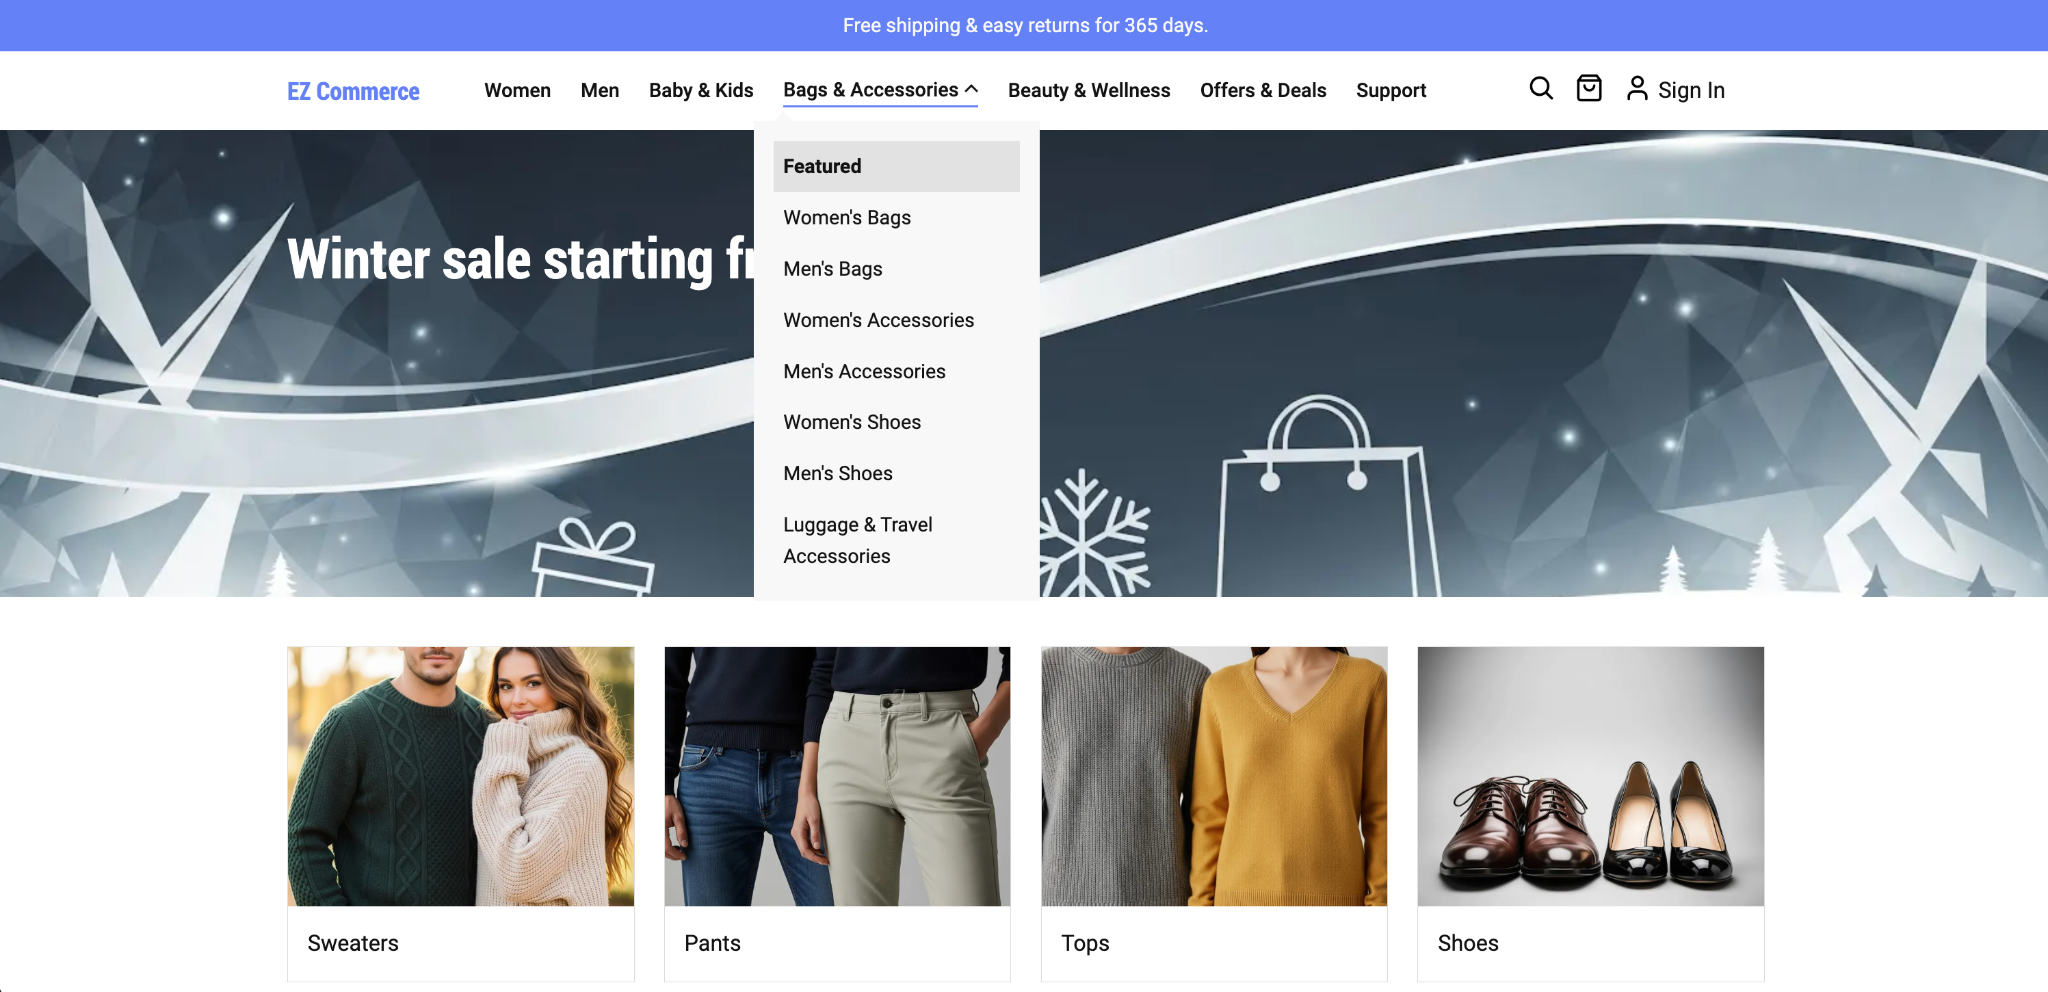Open the Women navigation menu
Screen dimensions: 2048x992
(x=517, y=90)
